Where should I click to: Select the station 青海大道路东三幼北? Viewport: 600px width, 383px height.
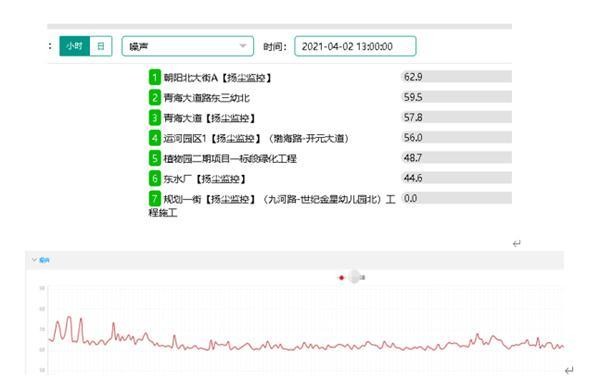[207, 98]
